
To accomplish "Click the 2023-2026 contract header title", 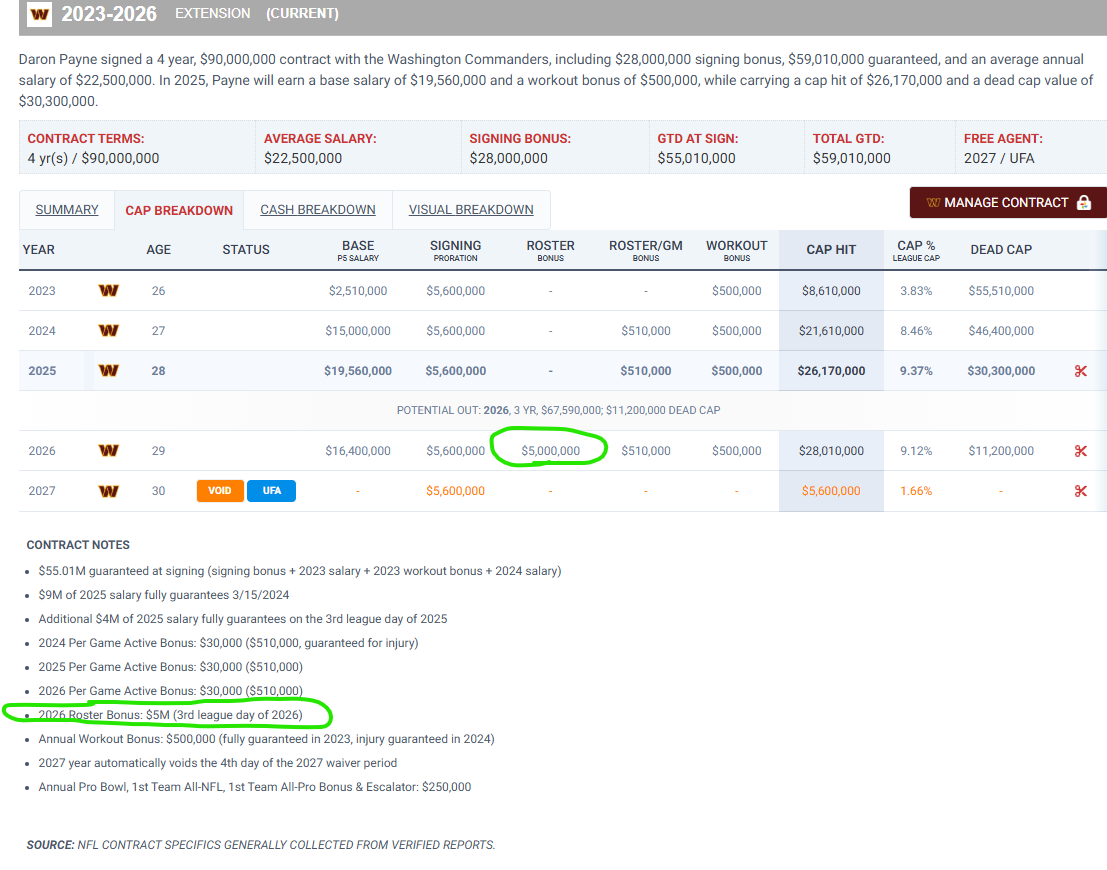I will (x=109, y=13).
